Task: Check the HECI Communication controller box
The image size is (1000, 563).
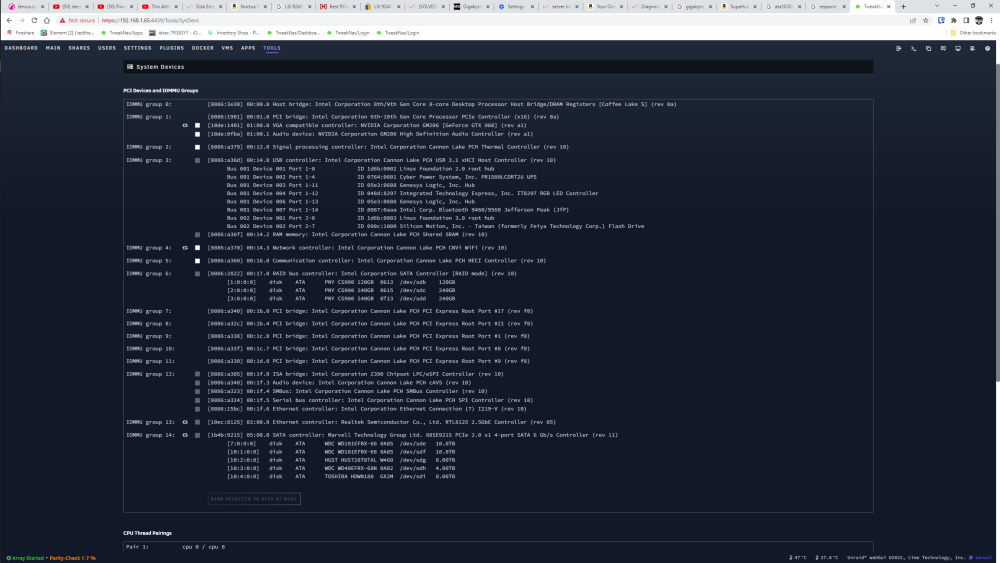Action: pyautogui.click(x=197, y=261)
